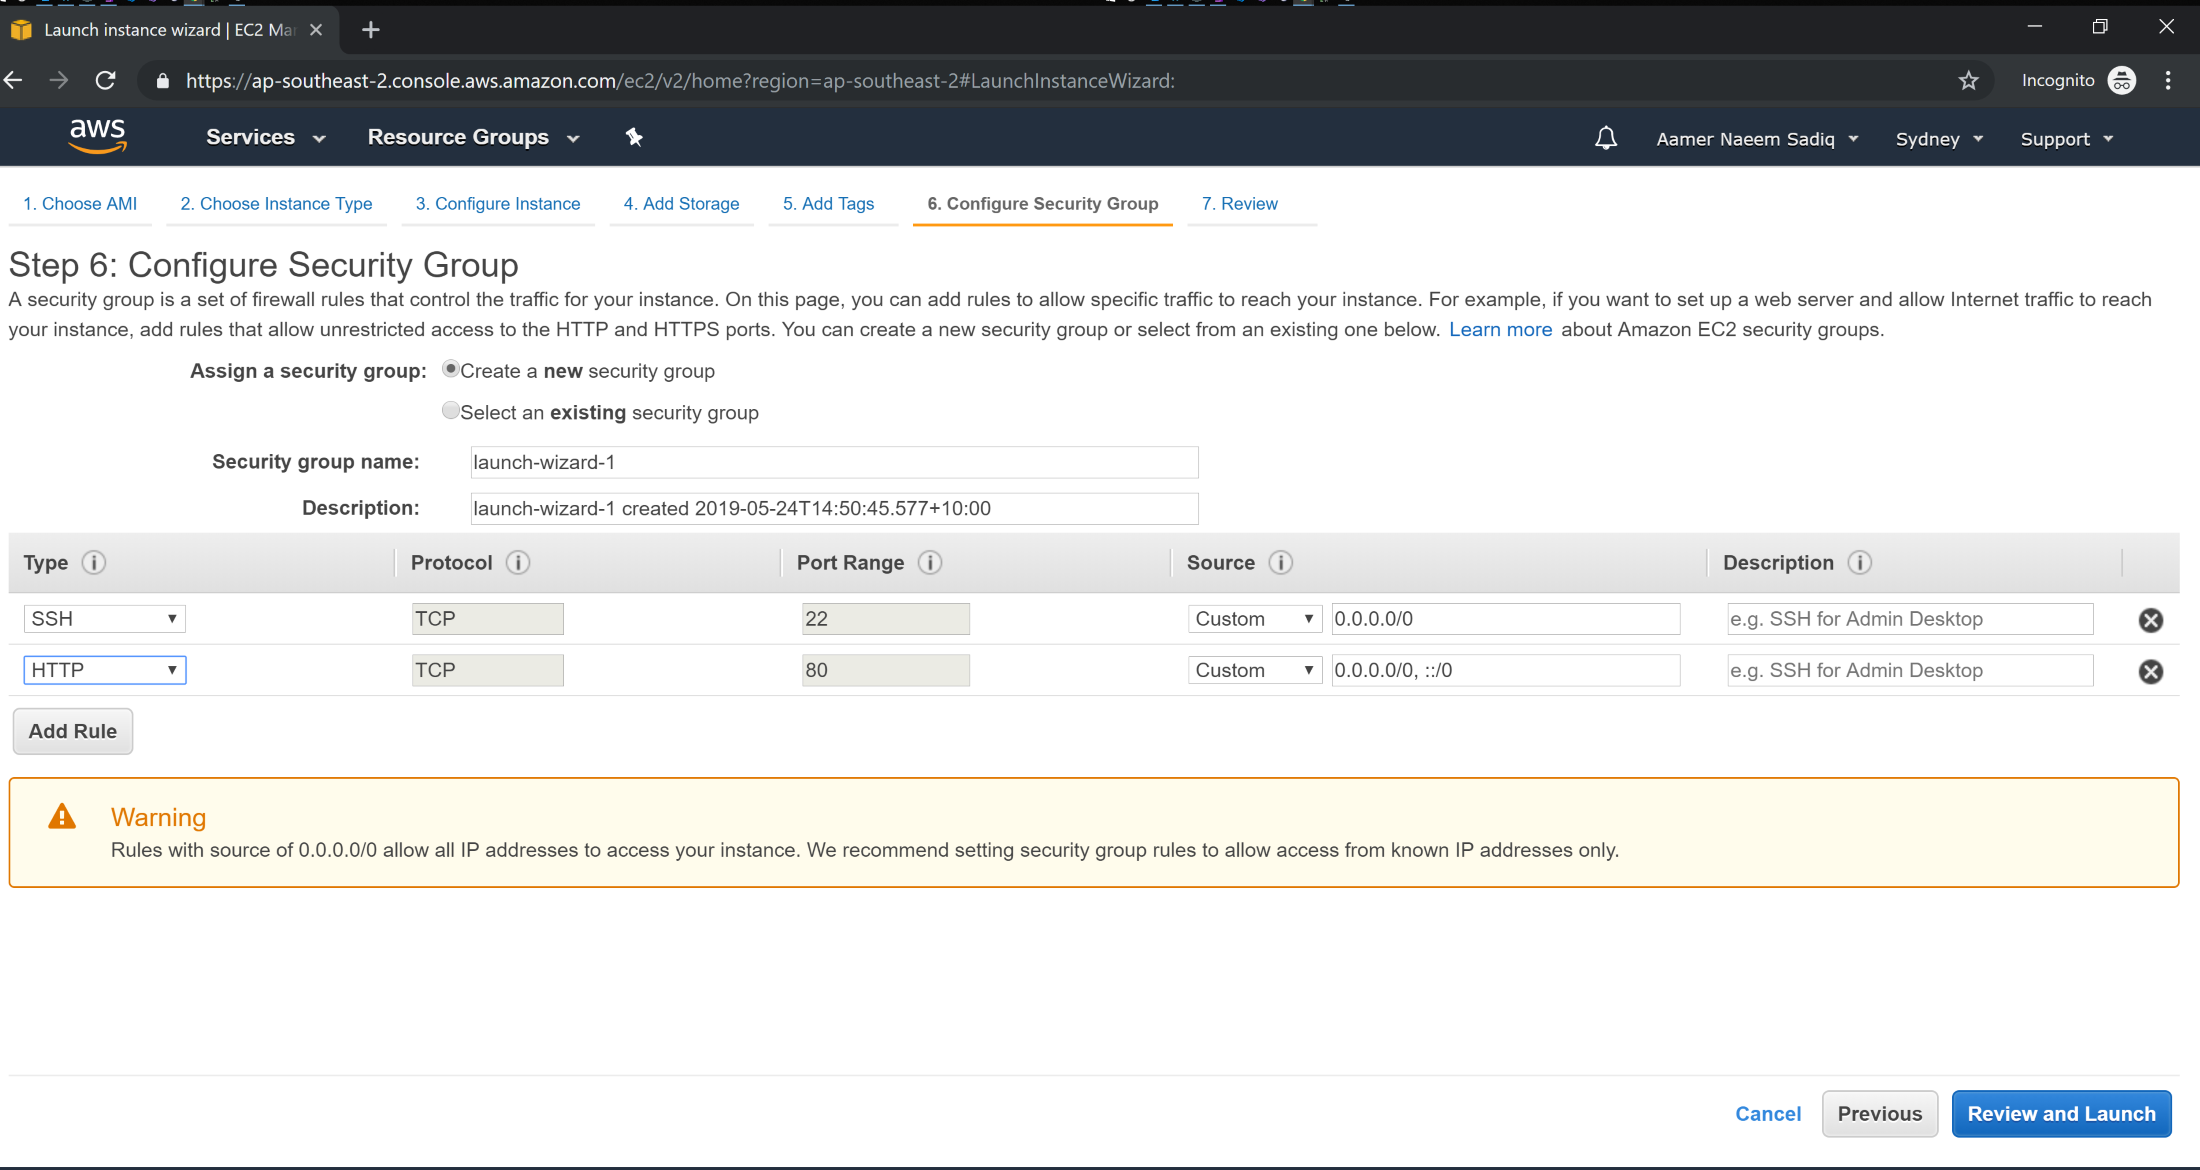Open Chrome's three-dot menu
Viewport: 2200px width, 1170px height.
pos(2168,80)
